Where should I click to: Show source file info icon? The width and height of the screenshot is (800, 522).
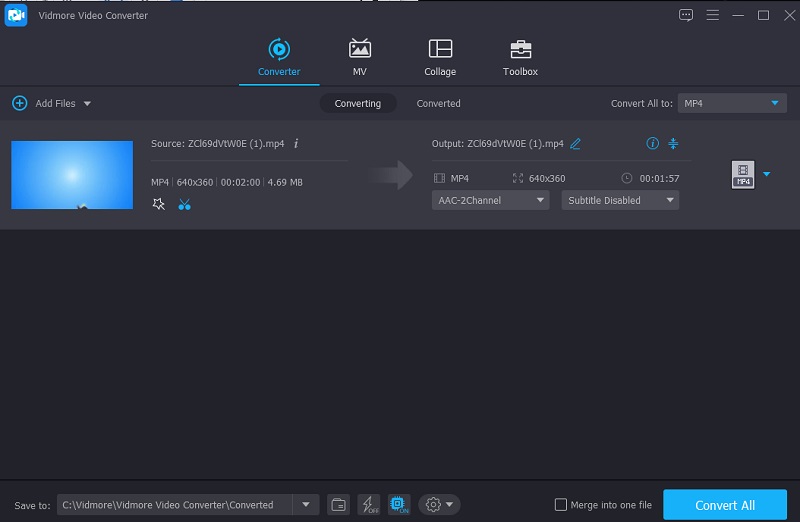click(x=296, y=144)
